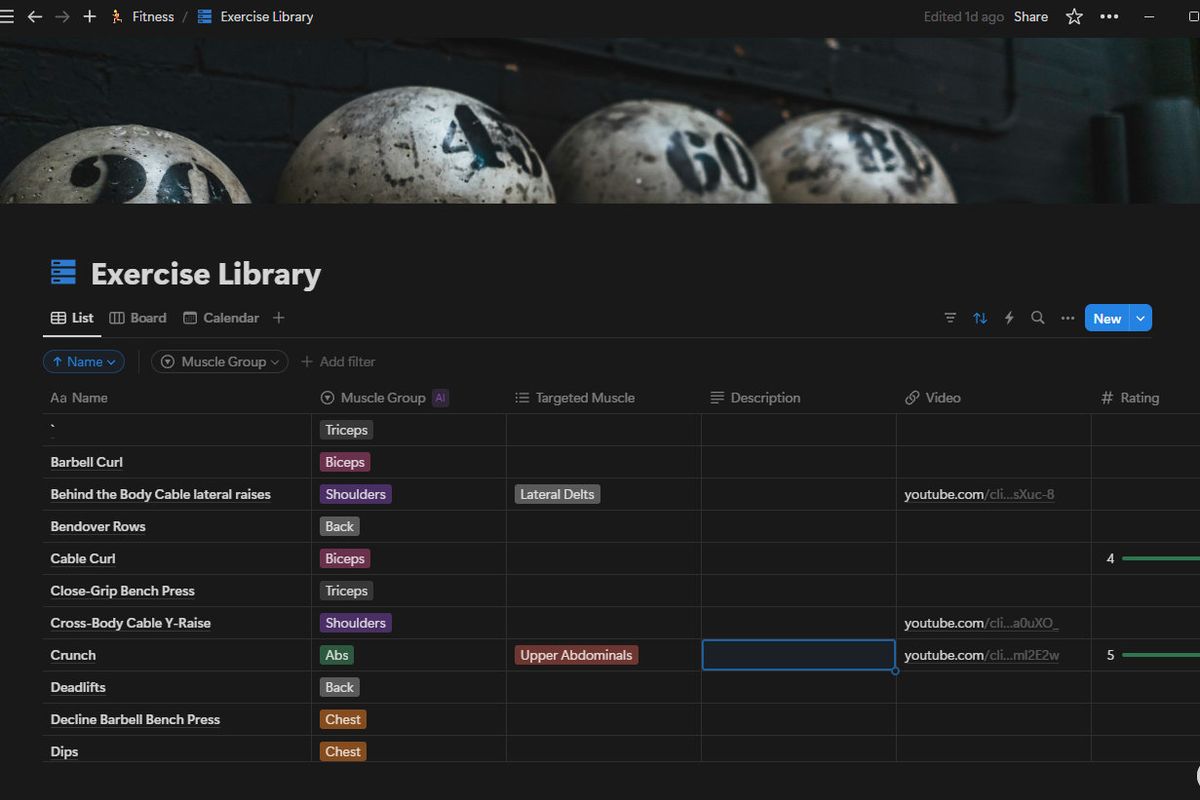Click the Barbell Curl Description cell
Screen dimensions: 1200x800
coord(799,462)
